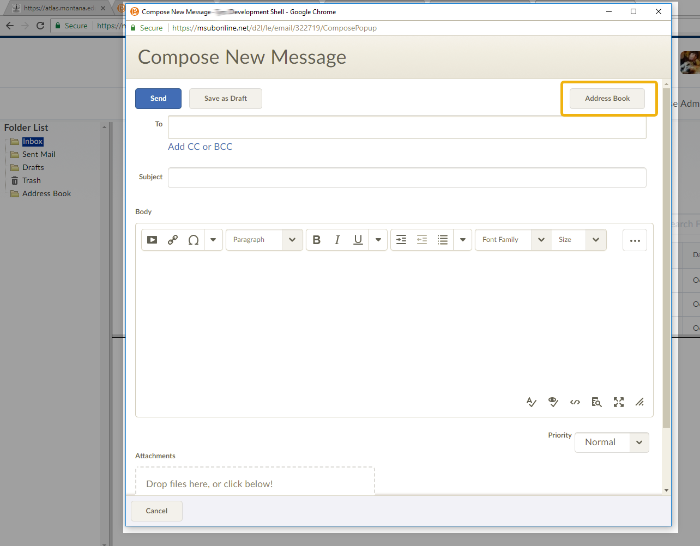Click the Secure lock icon in popup address bar
This screenshot has height=546, width=700.
(133, 28)
